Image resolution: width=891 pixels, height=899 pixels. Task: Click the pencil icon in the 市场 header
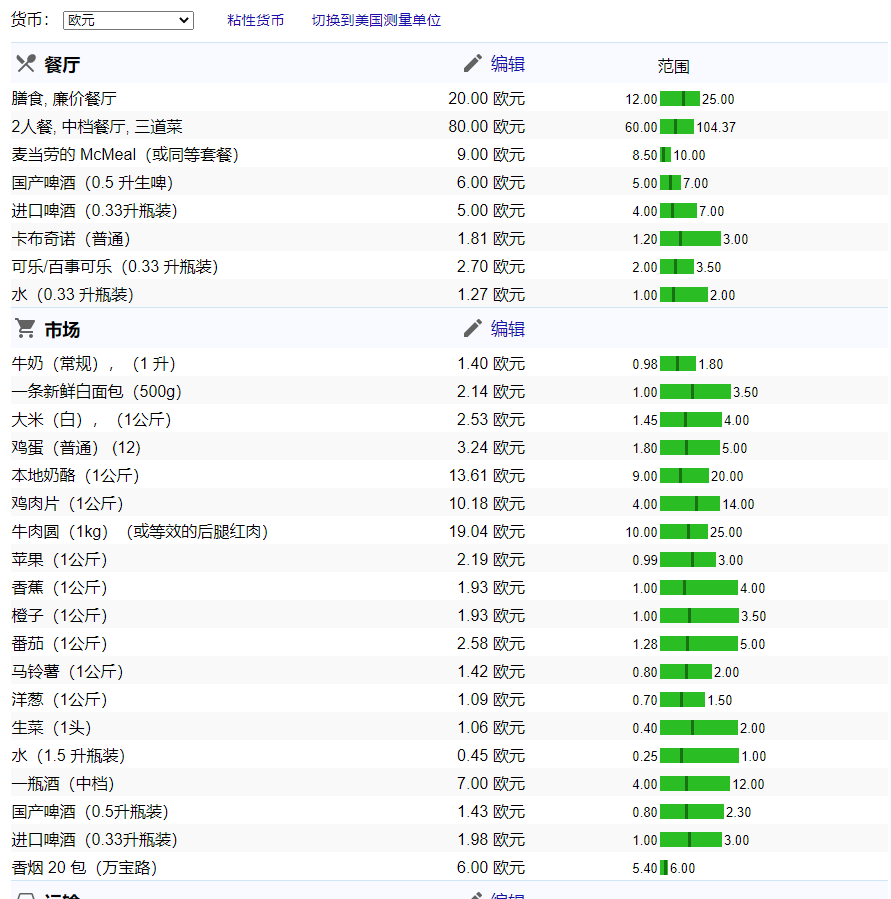(473, 329)
